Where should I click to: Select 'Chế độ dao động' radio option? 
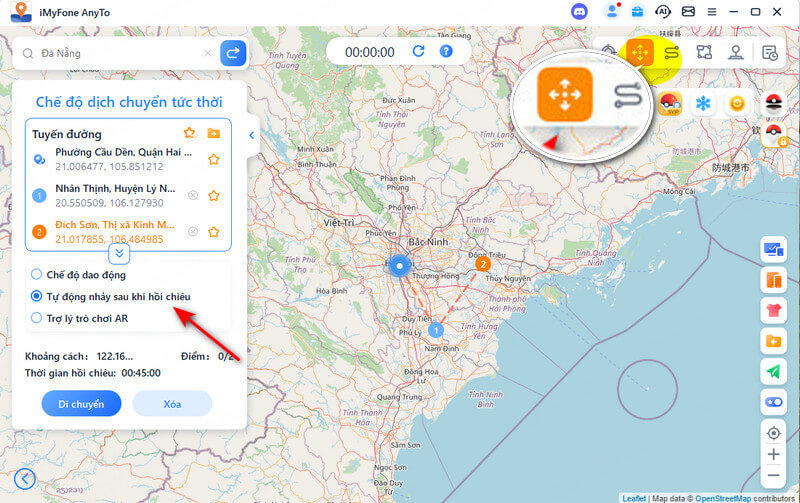[x=37, y=274]
